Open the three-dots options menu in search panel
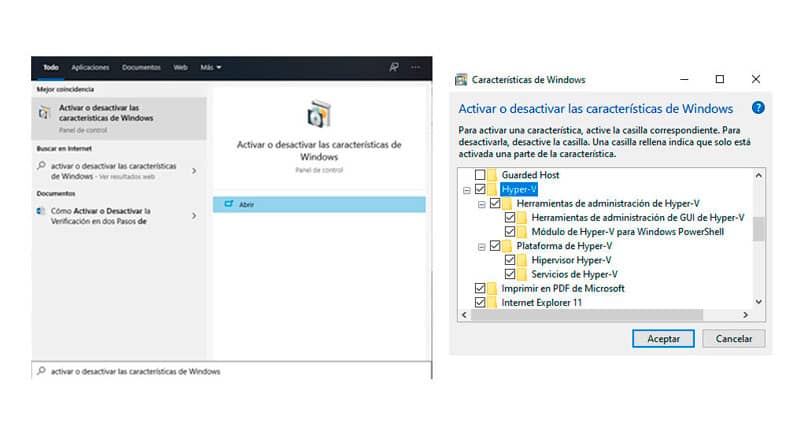The image size is (806, 433). pos(415,67)
